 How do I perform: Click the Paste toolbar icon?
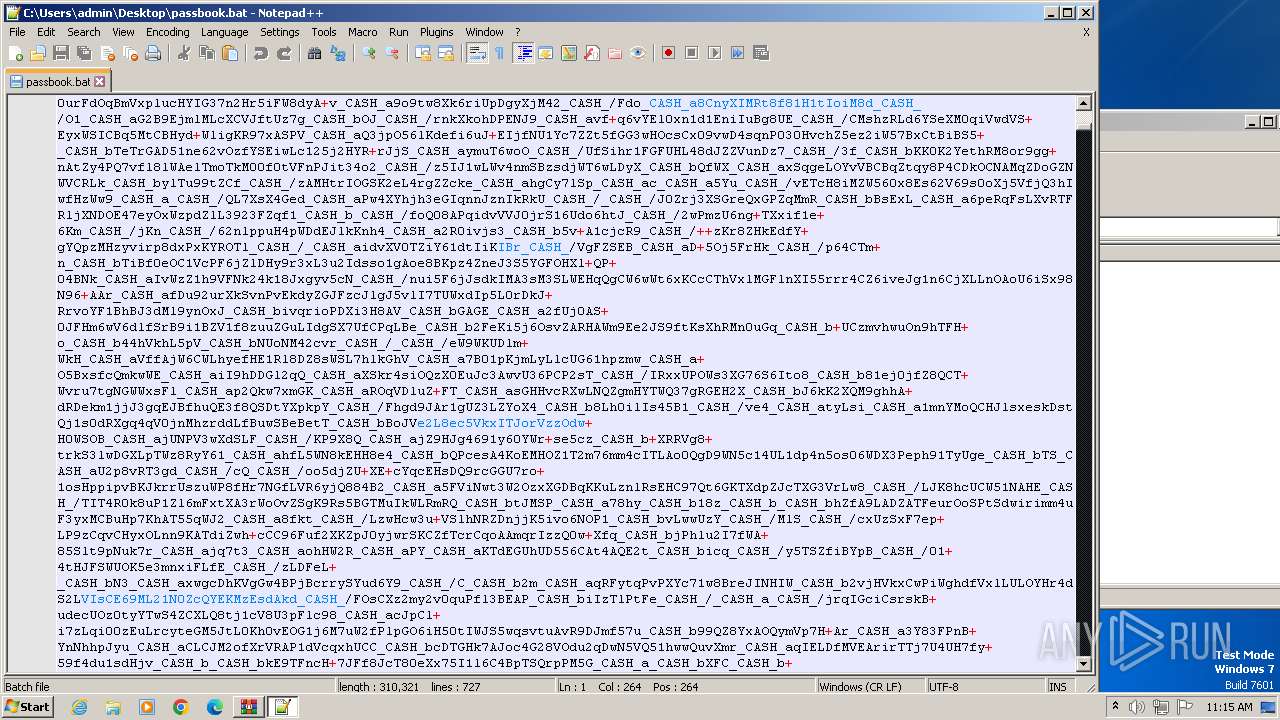(230, 53)
